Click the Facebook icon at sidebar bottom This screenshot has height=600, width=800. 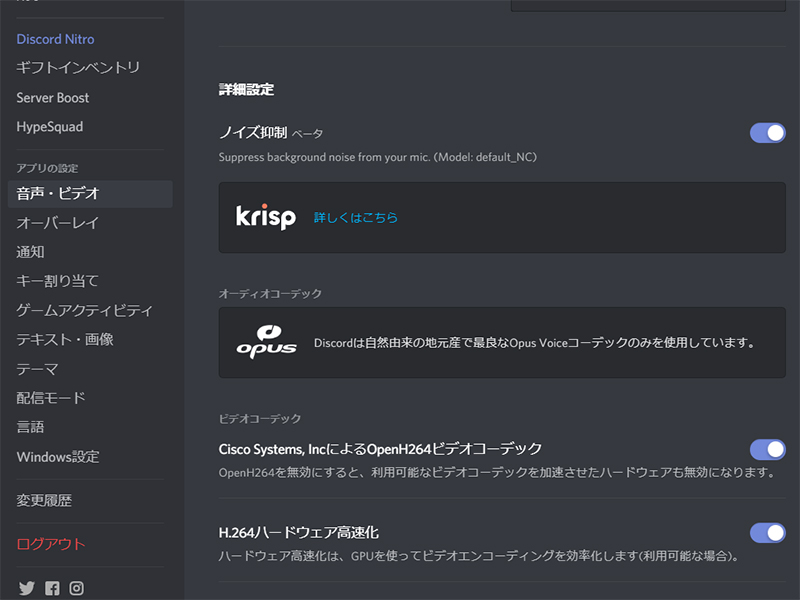[52, 588]
